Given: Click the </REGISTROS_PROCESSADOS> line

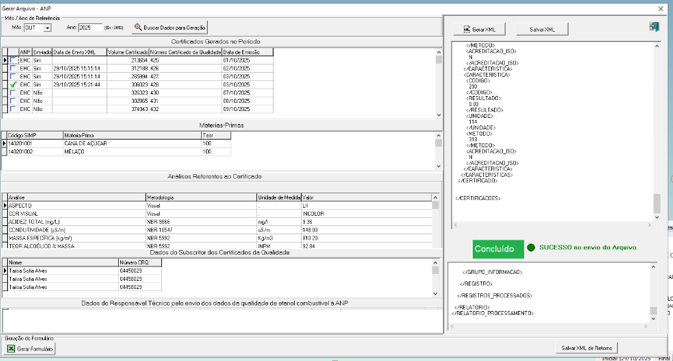Looking at the screenshot, I should 495,295.
